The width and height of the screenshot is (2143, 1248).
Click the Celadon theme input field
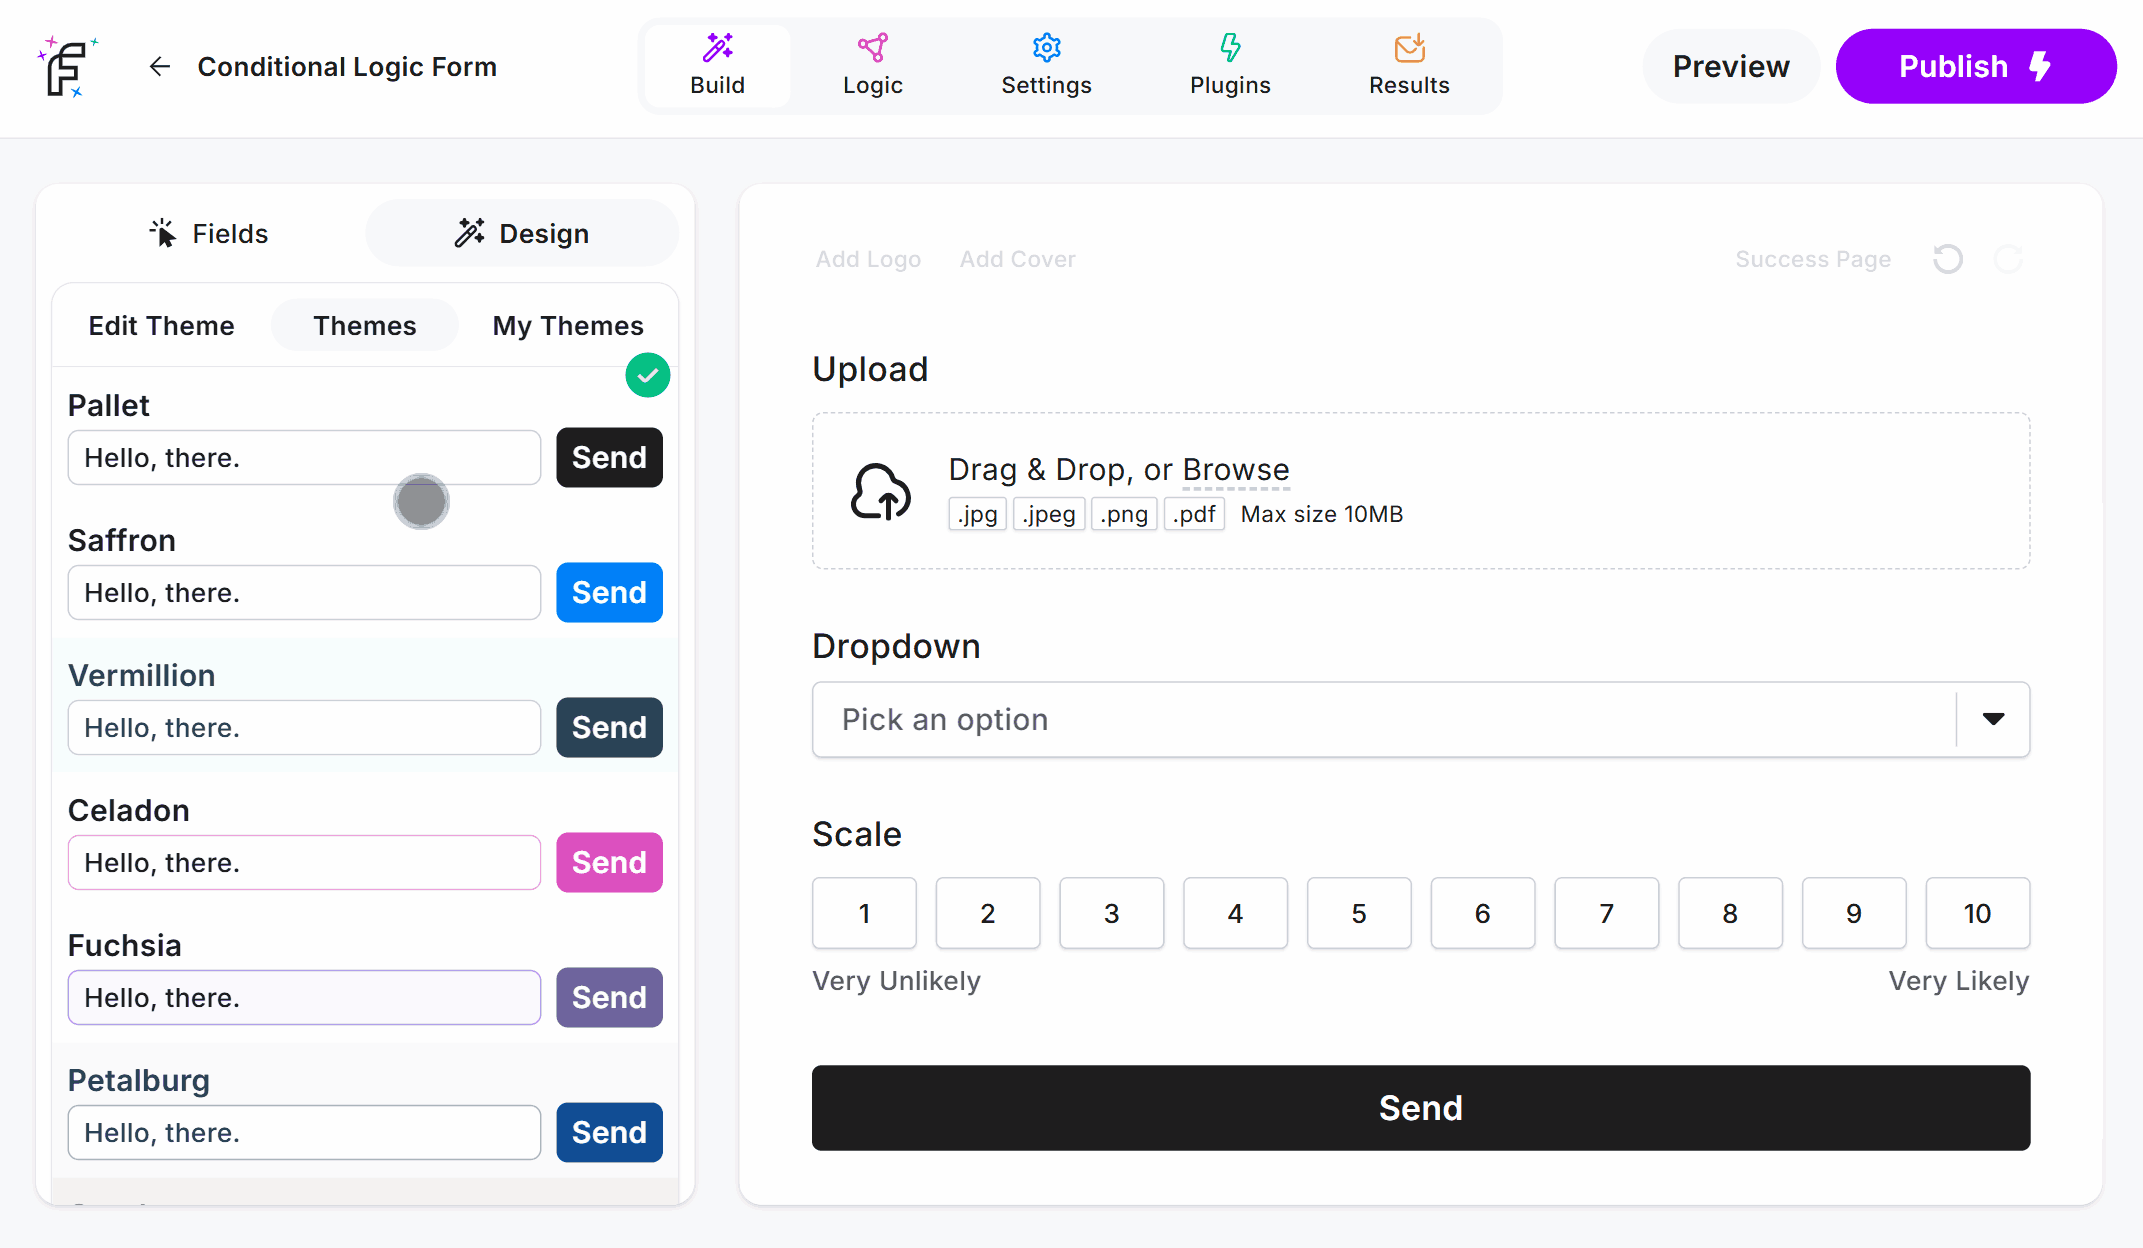[x=304, y=863]
